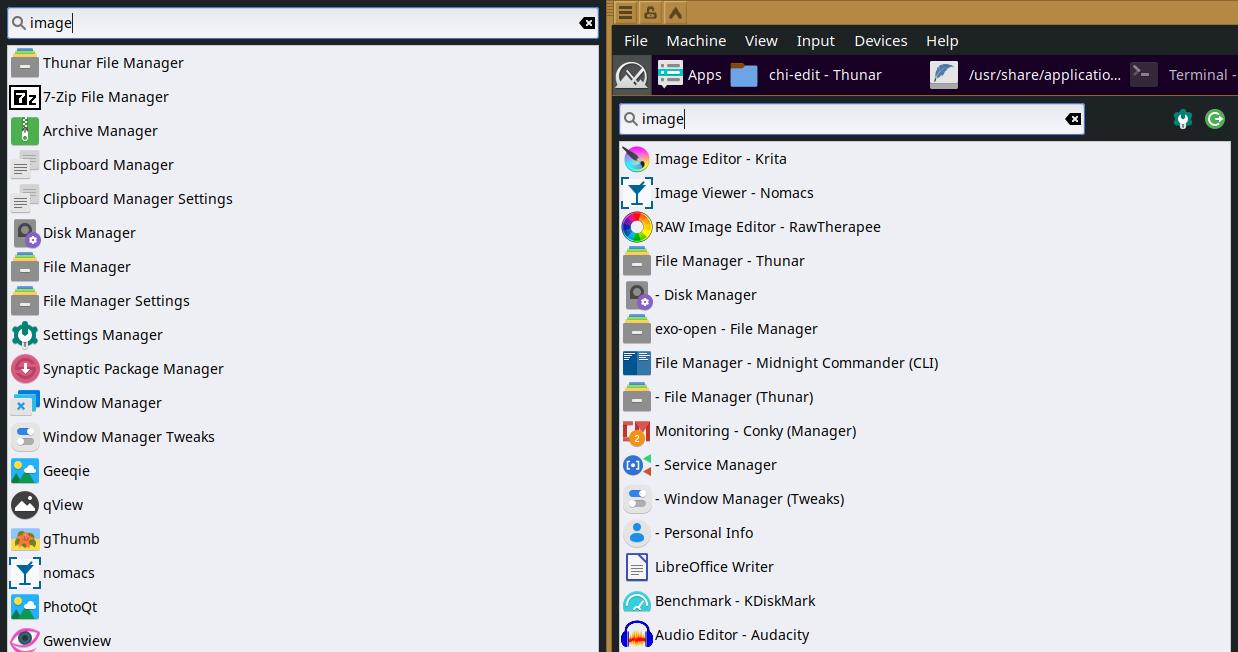The height and width of the screenshot is (652, 1238).
Task: Open Monitoring - Conky (Manager) icon
Action: pyautogui.click(x=636, y=431)
